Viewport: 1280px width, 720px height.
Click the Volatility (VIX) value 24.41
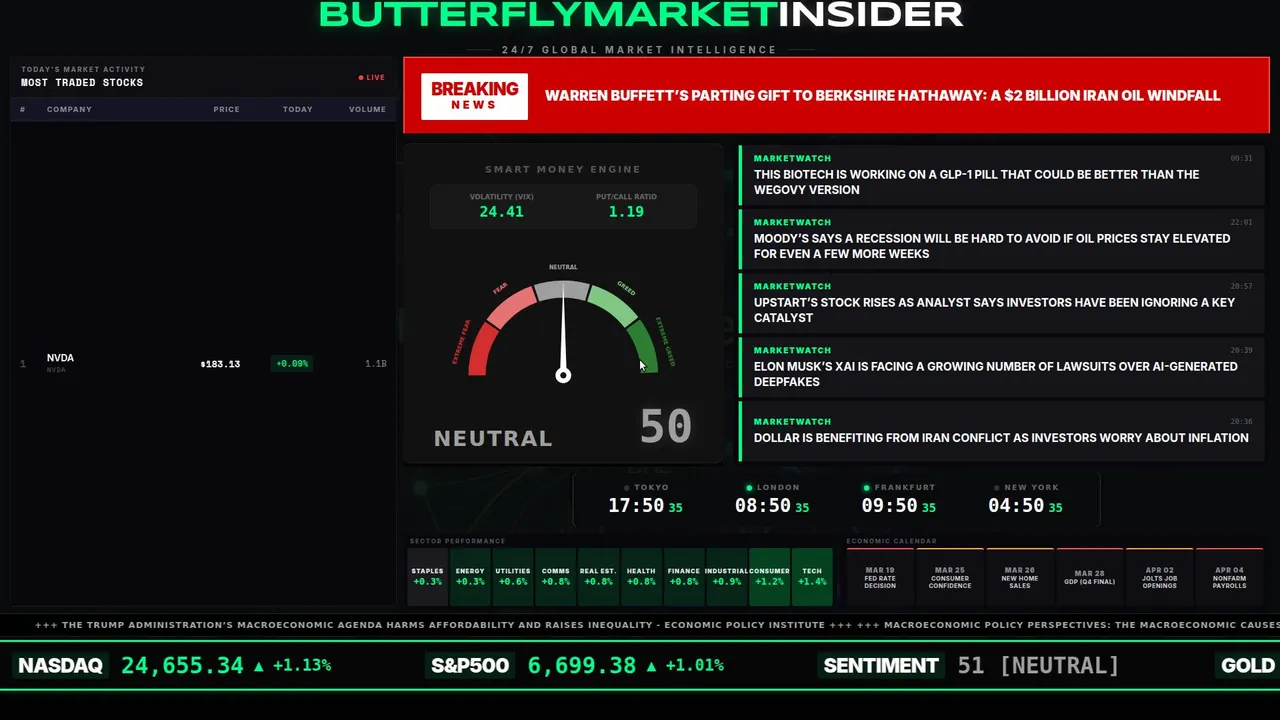point(501,211)
